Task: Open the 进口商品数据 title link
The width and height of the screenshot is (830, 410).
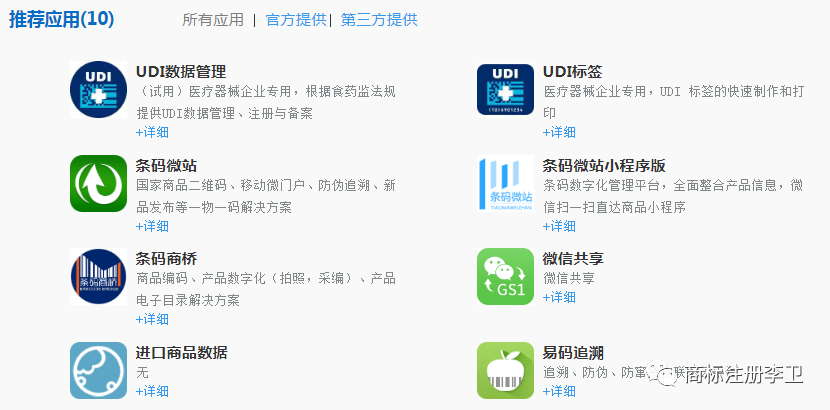Action: (x=182, y=352)
